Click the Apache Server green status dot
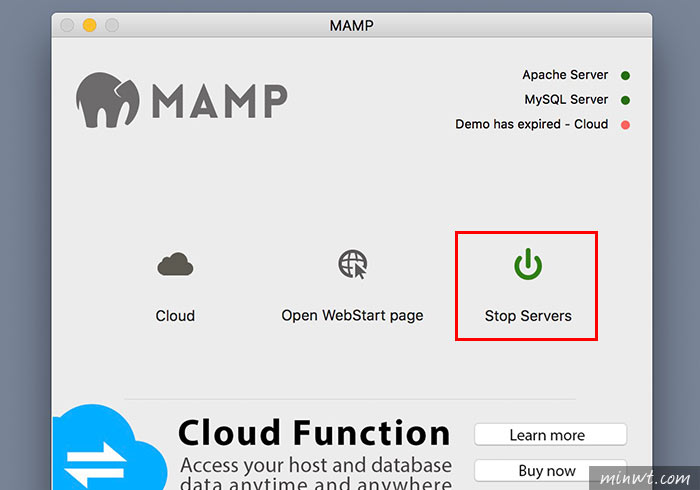 pyautogui.click(x=625, y=75)
